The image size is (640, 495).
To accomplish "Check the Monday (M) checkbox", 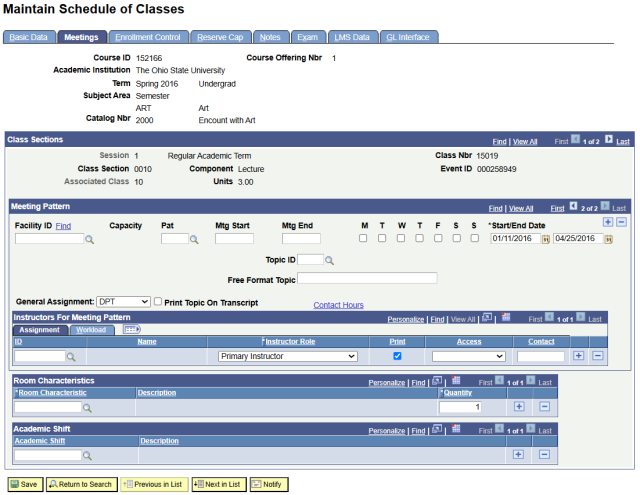I will pyautogui.click(x=363, y=238).
